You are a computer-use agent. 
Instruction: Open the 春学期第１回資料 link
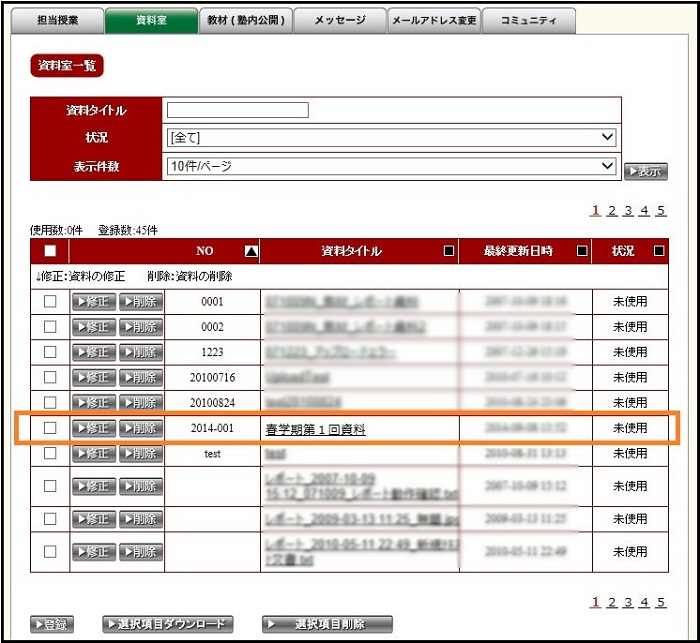[x=315, y=429]
